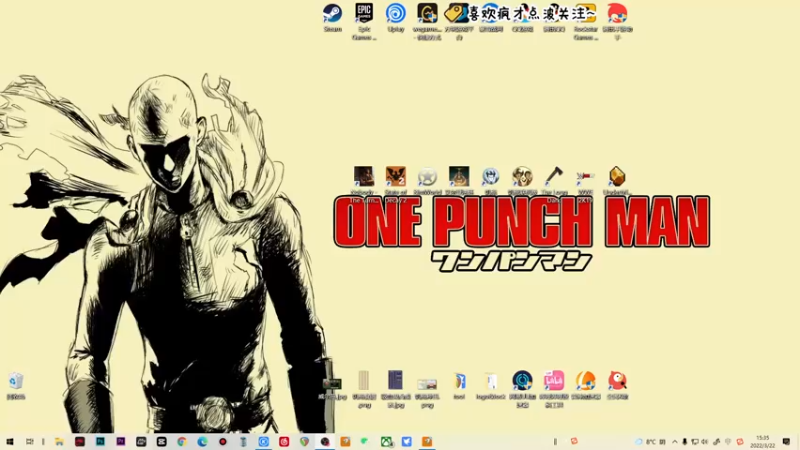The width and height of the screenshot is (800, 450).
Task: Open Photoshop from the taskbar
Action: [x=100, y=441]
